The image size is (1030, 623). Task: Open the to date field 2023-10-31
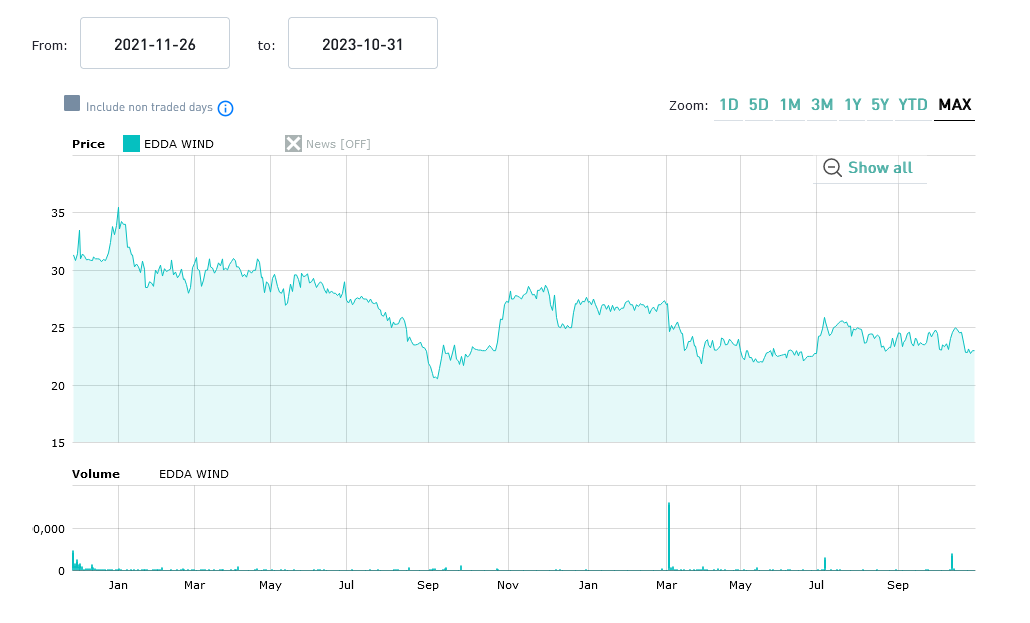363,44
